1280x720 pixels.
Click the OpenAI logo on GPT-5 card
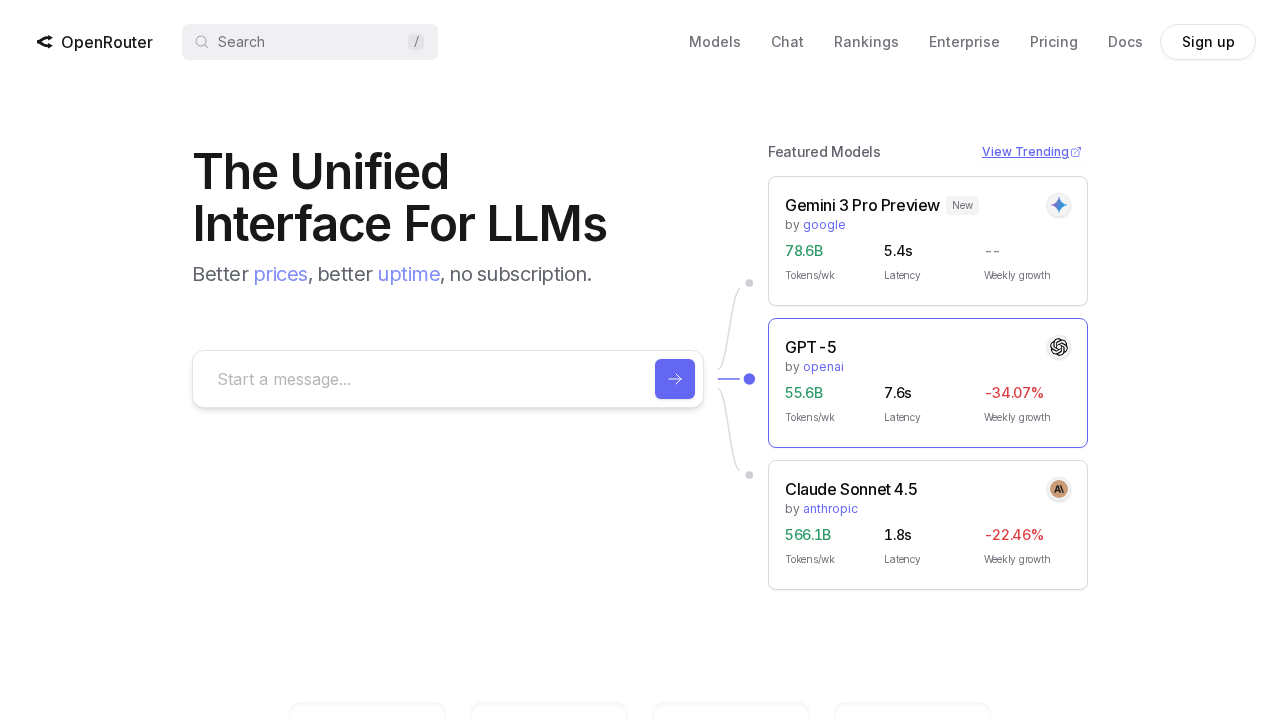click(1059, 347)
